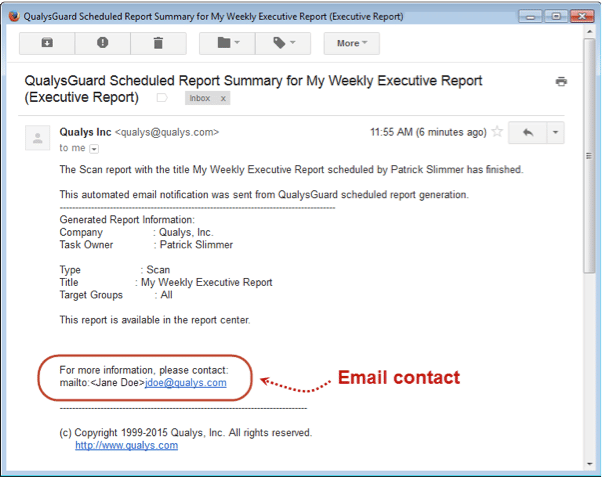602x477 pixels.
Task: Reply to the email with the arrow button
Action: 528,132
